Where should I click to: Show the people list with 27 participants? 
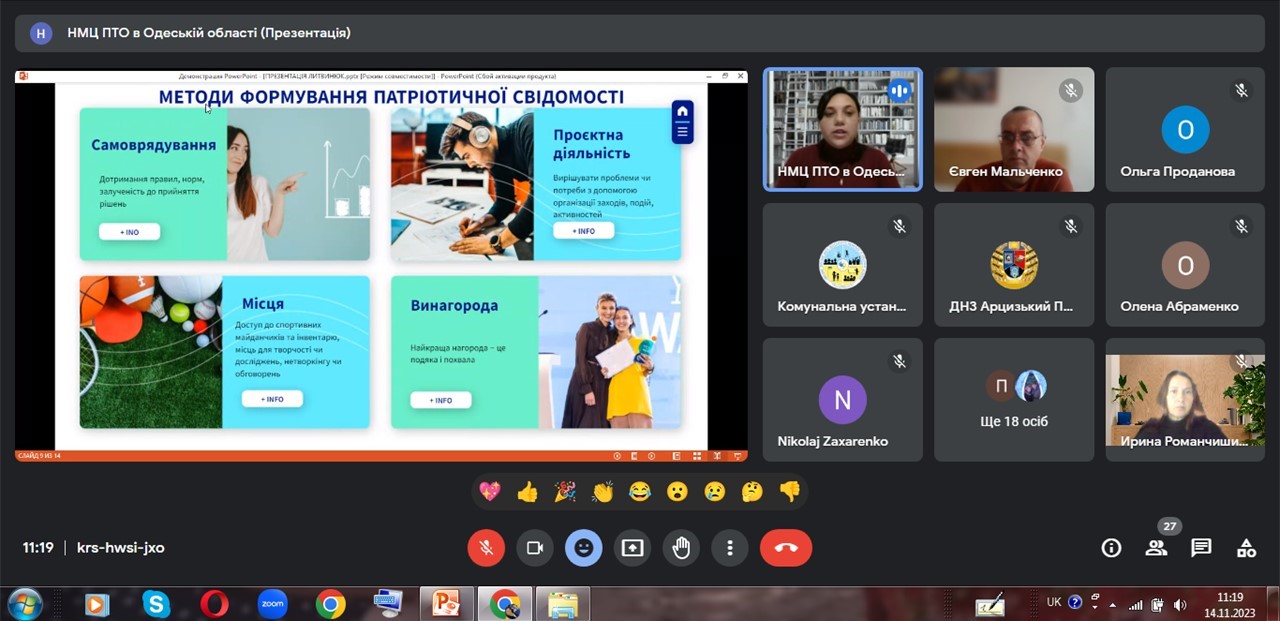[1156, 548]
